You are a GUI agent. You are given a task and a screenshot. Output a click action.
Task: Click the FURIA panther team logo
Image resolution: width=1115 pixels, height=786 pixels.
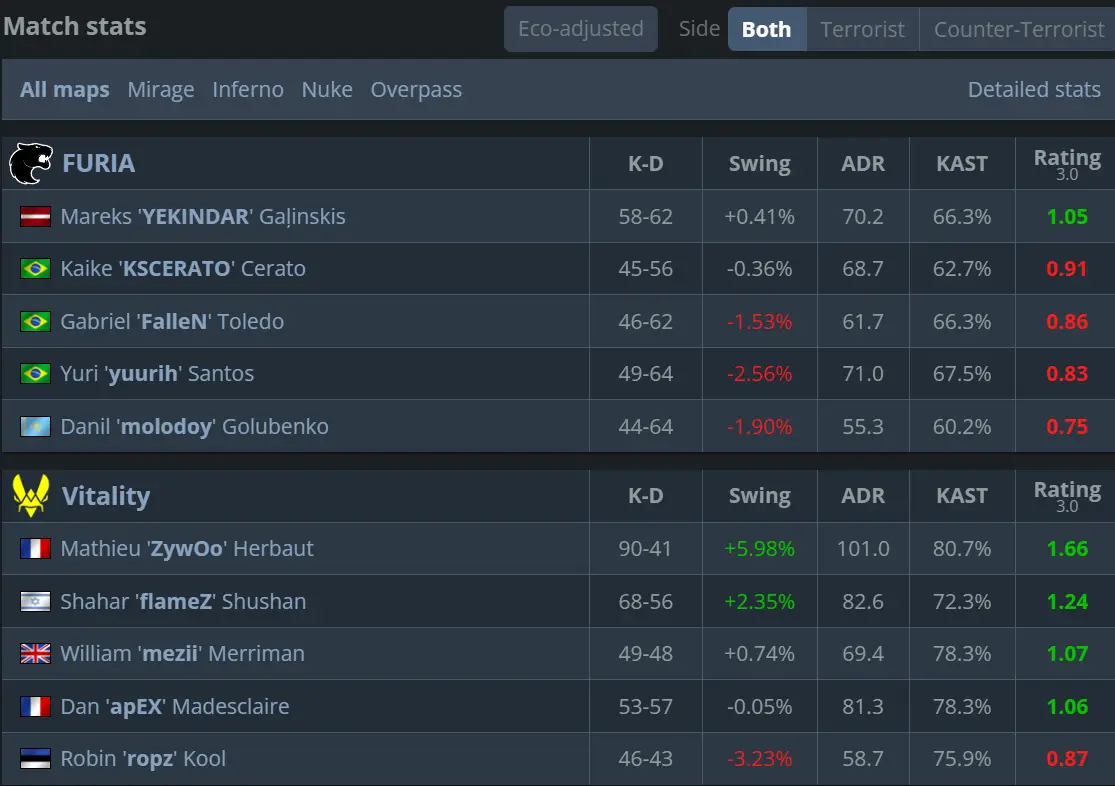coord(30,163)
